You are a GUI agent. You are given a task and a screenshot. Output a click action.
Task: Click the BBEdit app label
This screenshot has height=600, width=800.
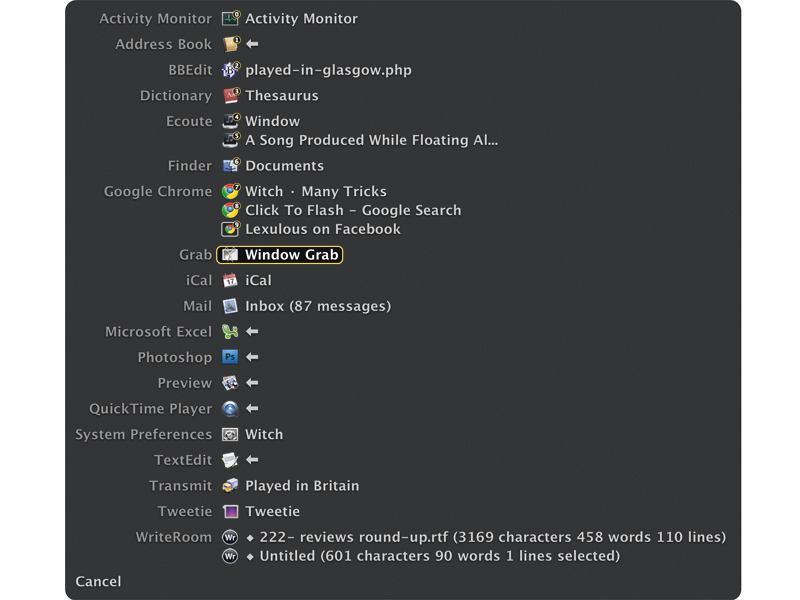190,70
